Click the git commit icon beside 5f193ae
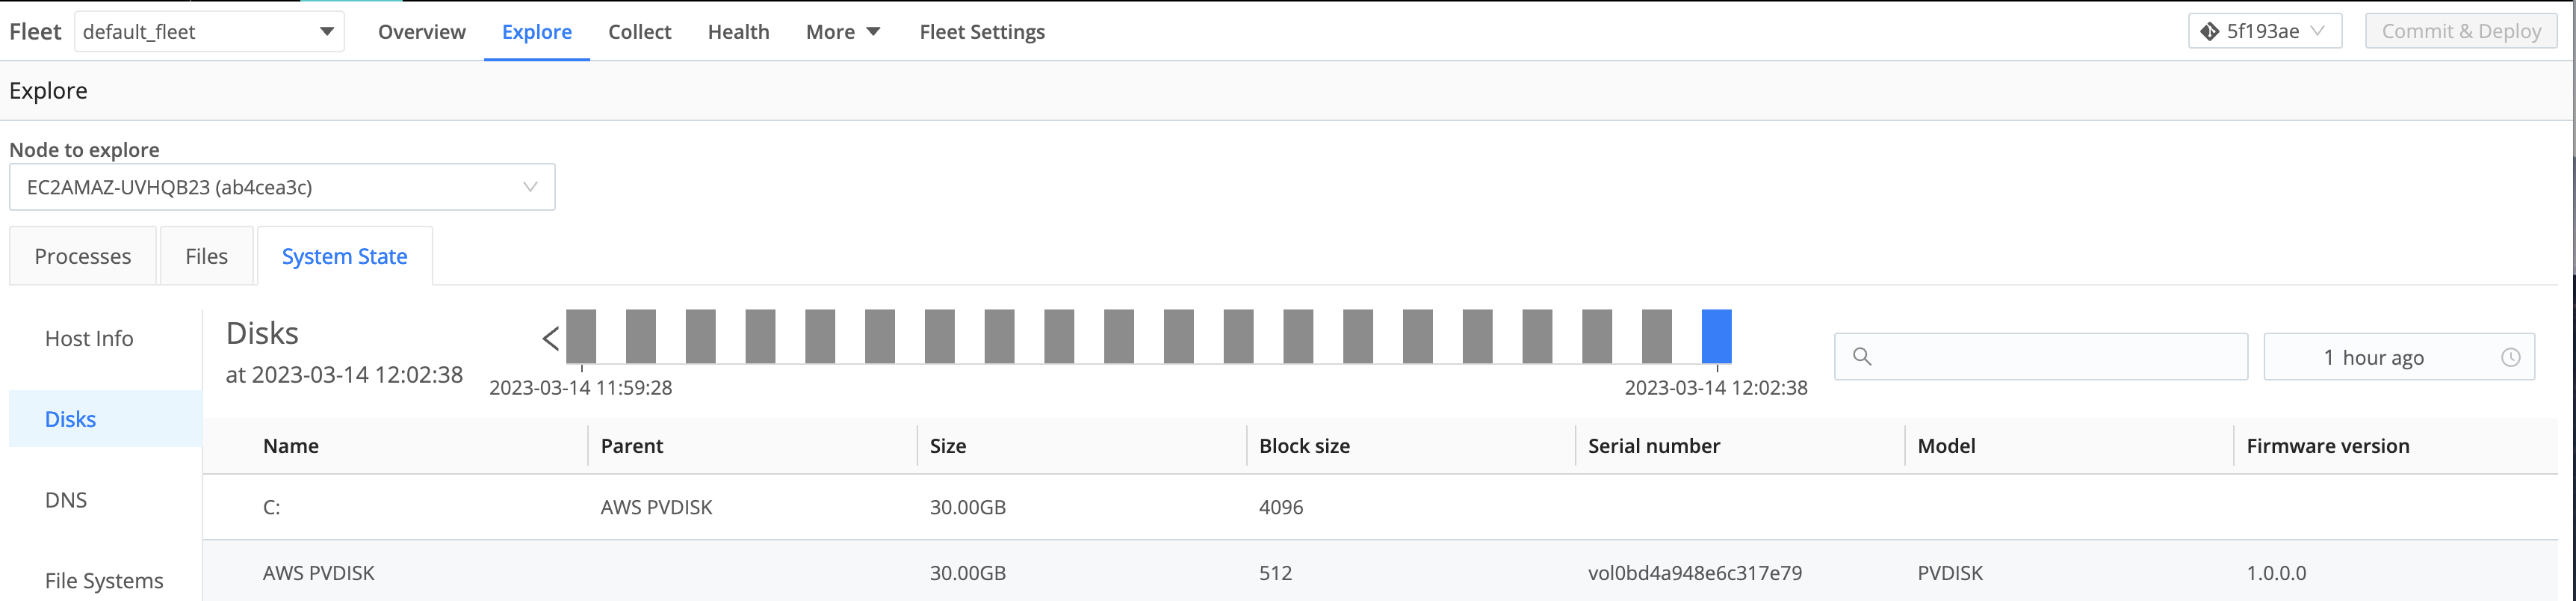Screen dimensions: 2576x601 click(2209, 32)
